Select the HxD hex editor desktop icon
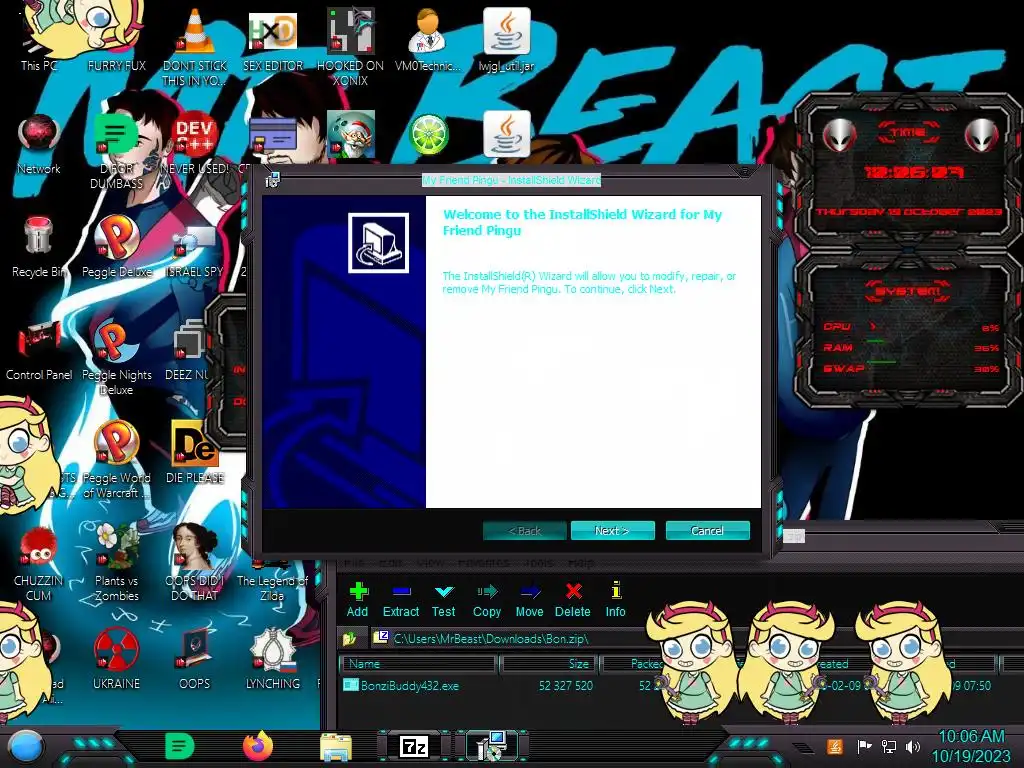The width and height of the screenshot is (1024, 768). point(273,40)
